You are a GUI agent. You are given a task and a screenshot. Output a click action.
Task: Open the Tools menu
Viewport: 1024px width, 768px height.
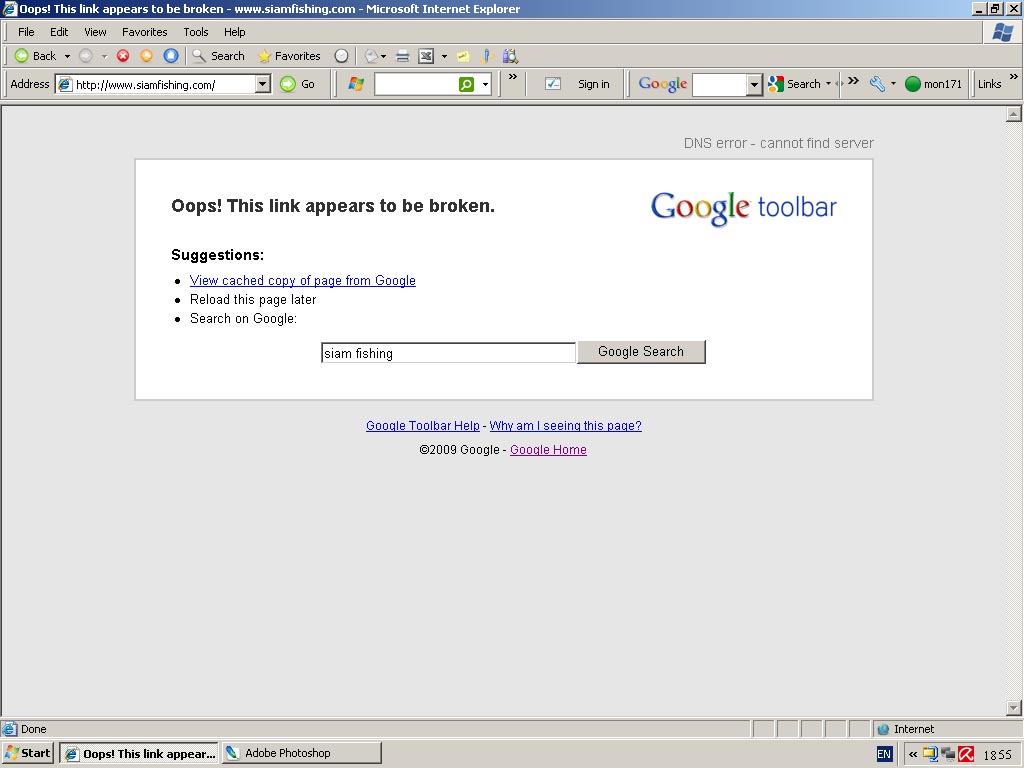click(195, 32)
